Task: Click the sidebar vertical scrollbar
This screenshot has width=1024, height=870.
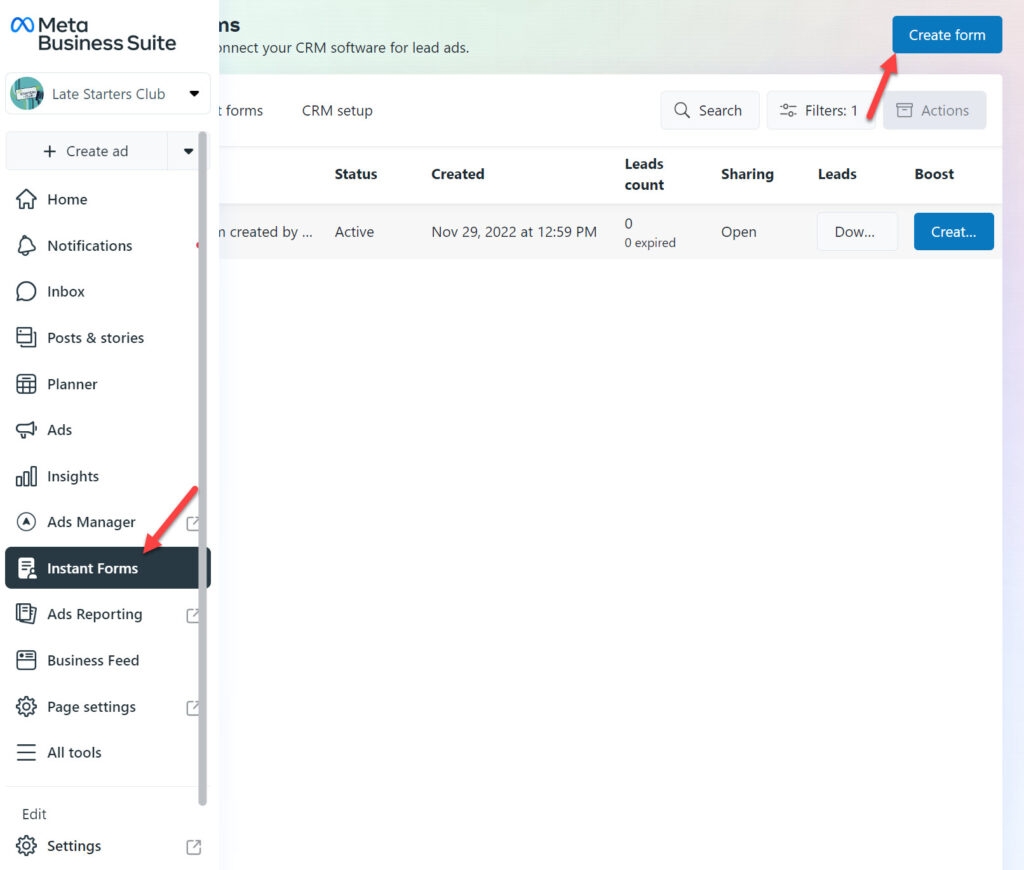Action: pos(202,468)
